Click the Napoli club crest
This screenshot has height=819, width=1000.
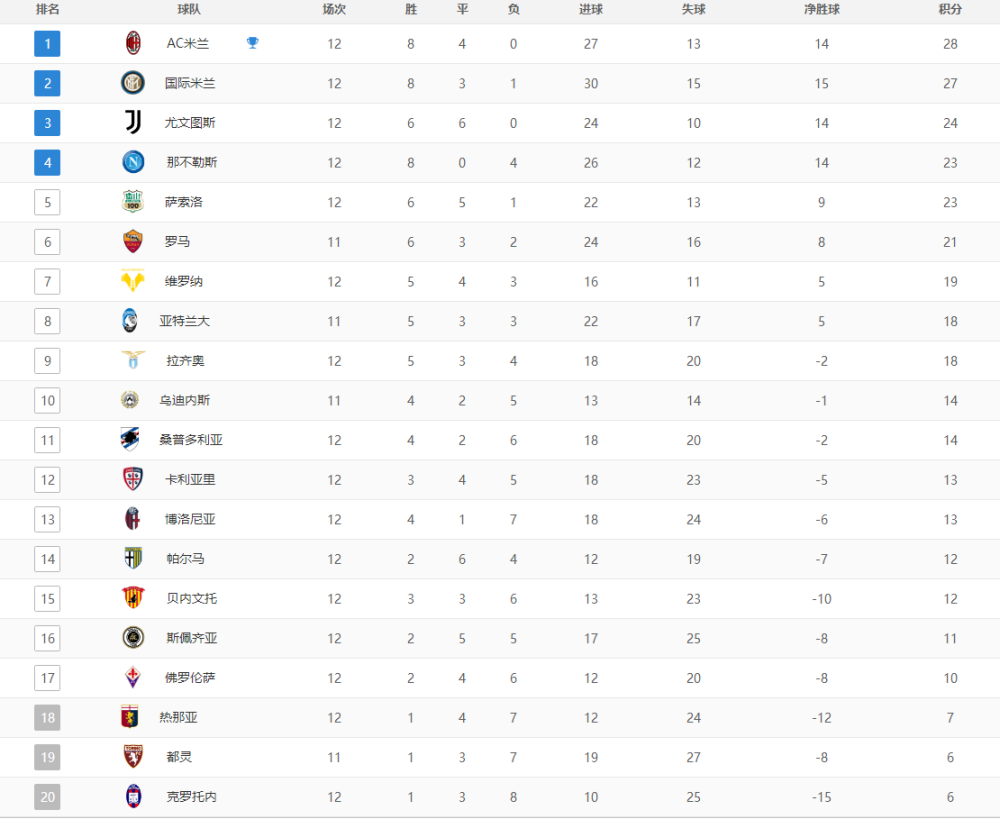(x=133, y=162)
